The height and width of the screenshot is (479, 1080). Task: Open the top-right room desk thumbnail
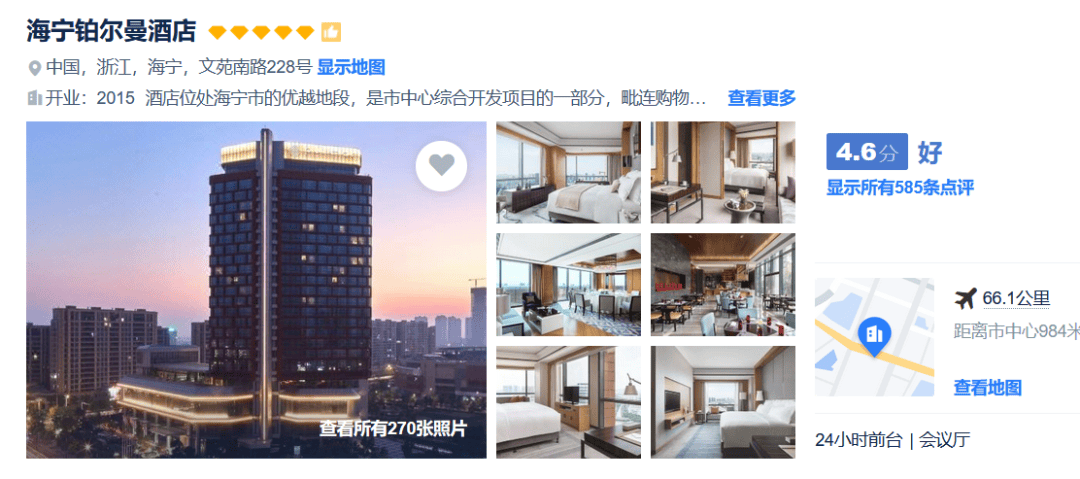723,172
